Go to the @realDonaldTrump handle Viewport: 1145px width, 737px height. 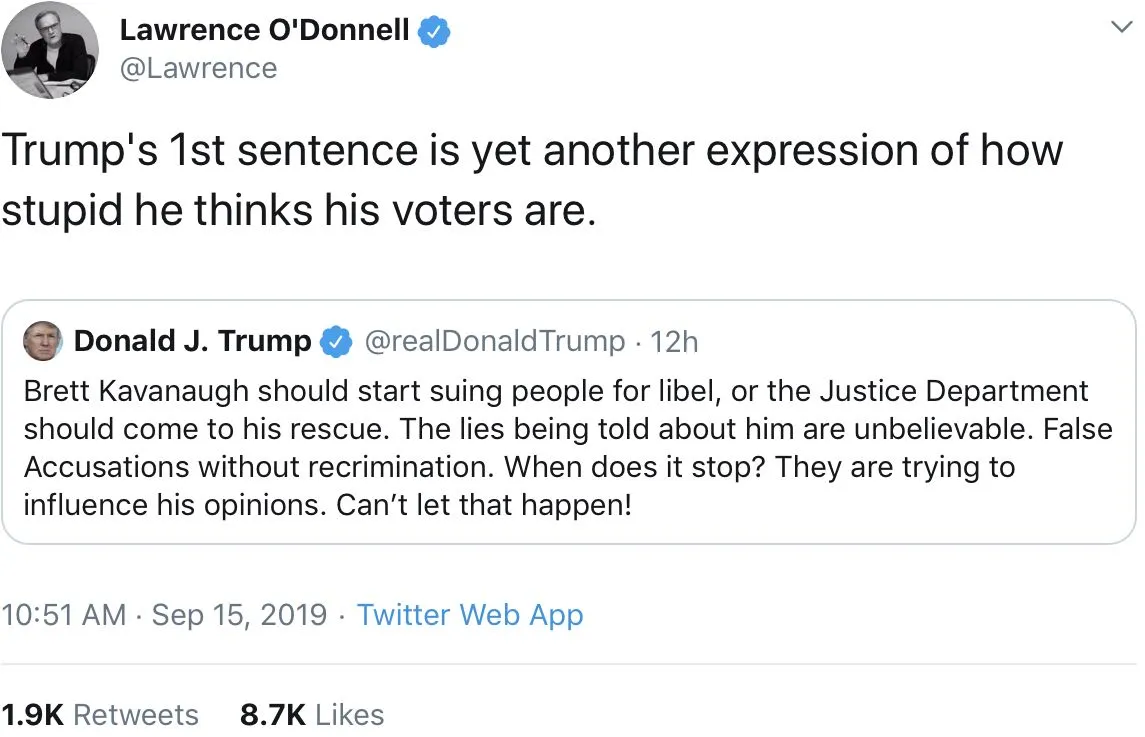click(x=494, y=341)
